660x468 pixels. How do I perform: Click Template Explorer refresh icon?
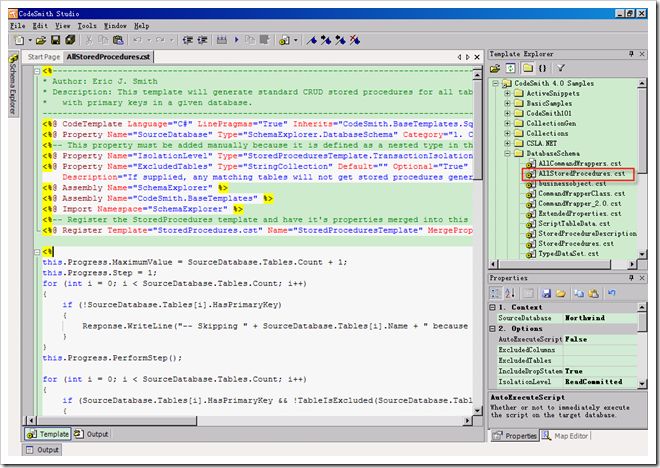pyautogui.click(x=511, y=68)
